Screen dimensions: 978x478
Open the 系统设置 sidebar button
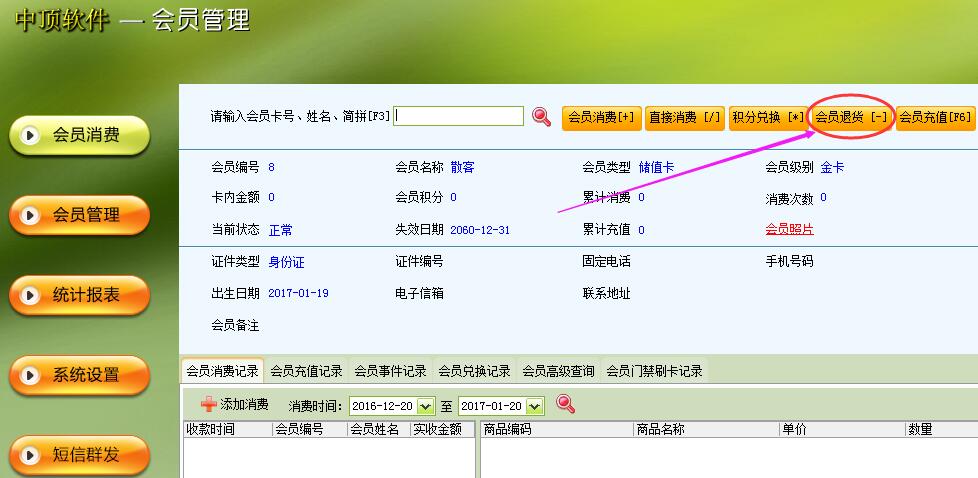click(x=79, y=375)
